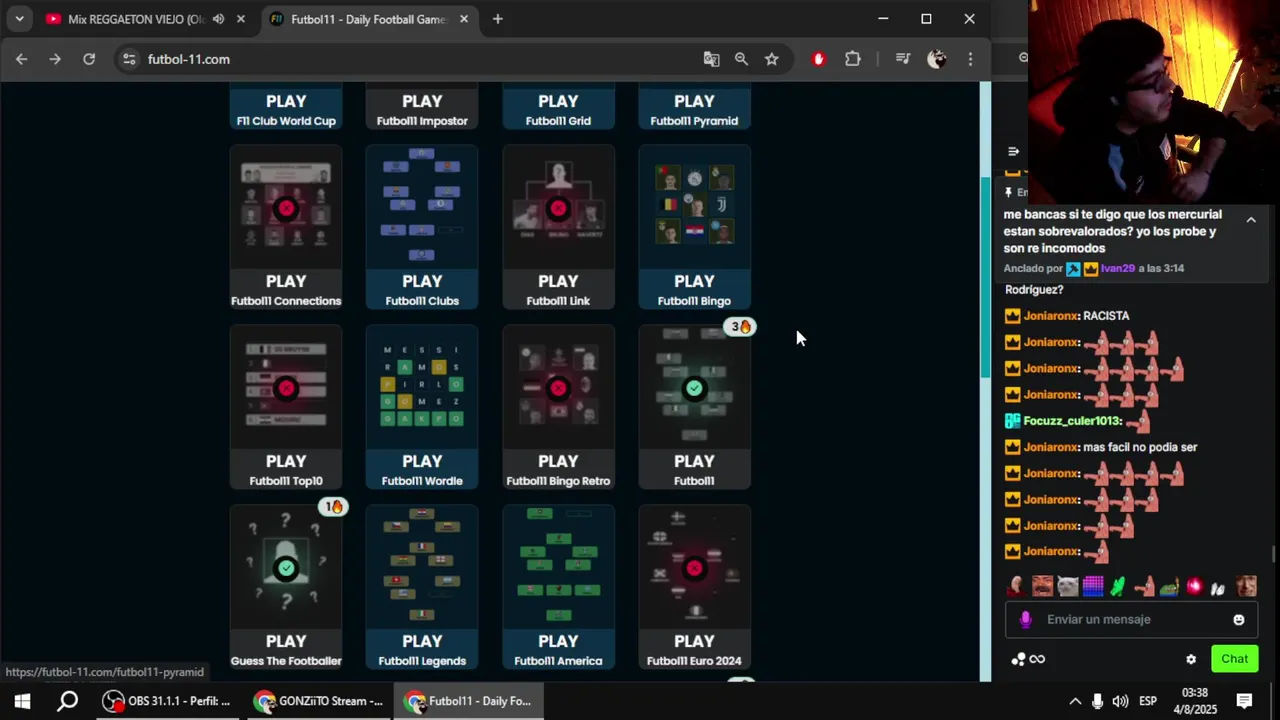Click the translate page icon
The width and height of the screenshot is (1280, 720).
point(711,59)
